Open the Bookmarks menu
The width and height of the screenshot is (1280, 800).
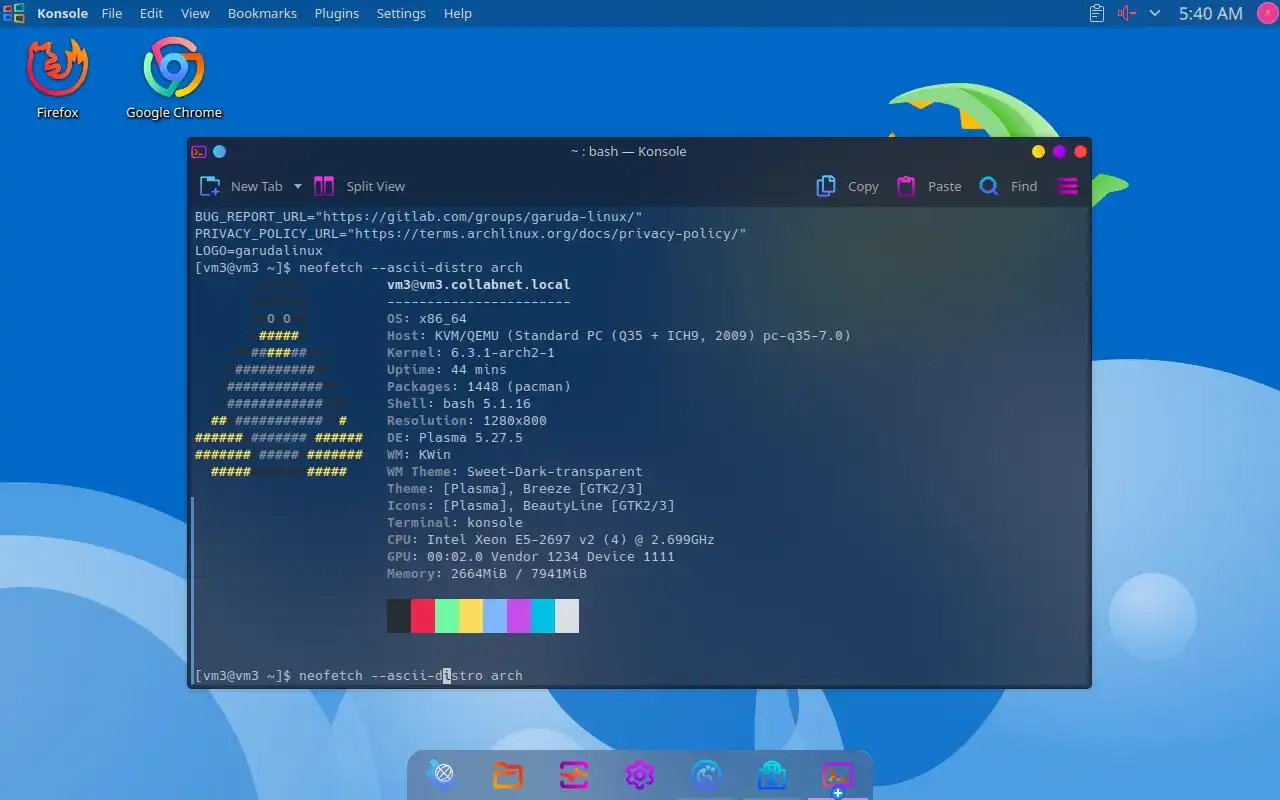262,13
